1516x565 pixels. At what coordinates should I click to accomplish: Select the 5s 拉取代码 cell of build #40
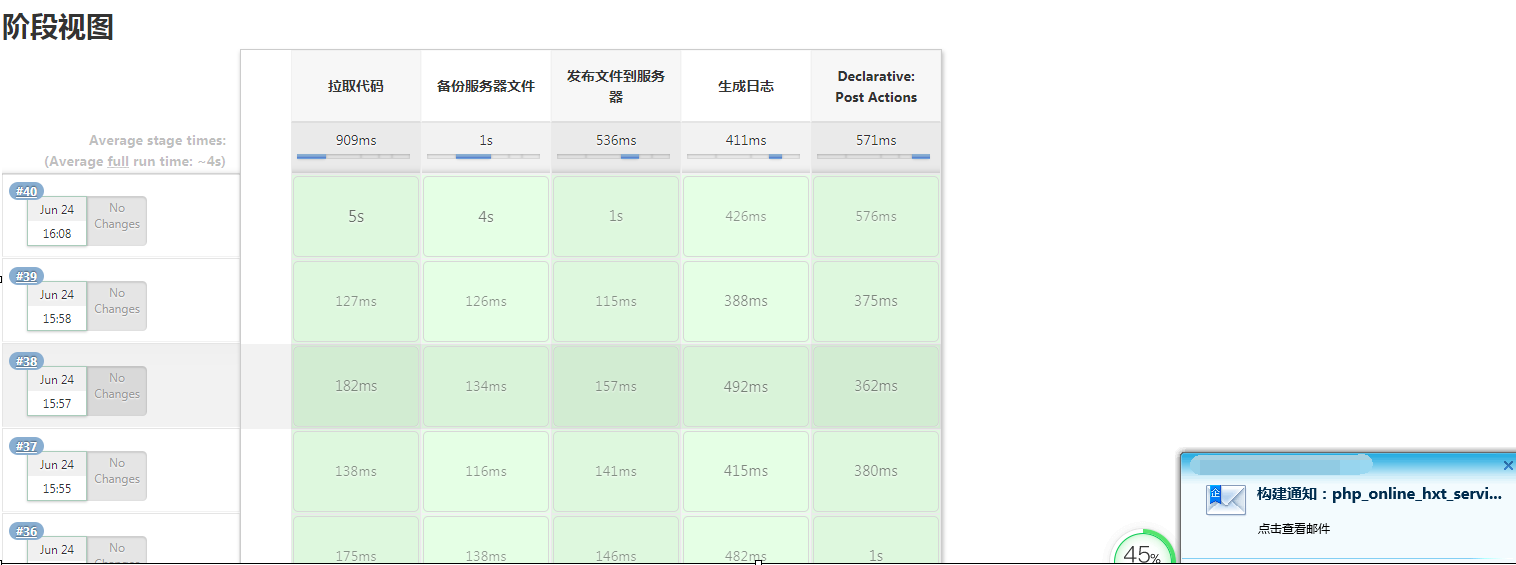[356, 216]
